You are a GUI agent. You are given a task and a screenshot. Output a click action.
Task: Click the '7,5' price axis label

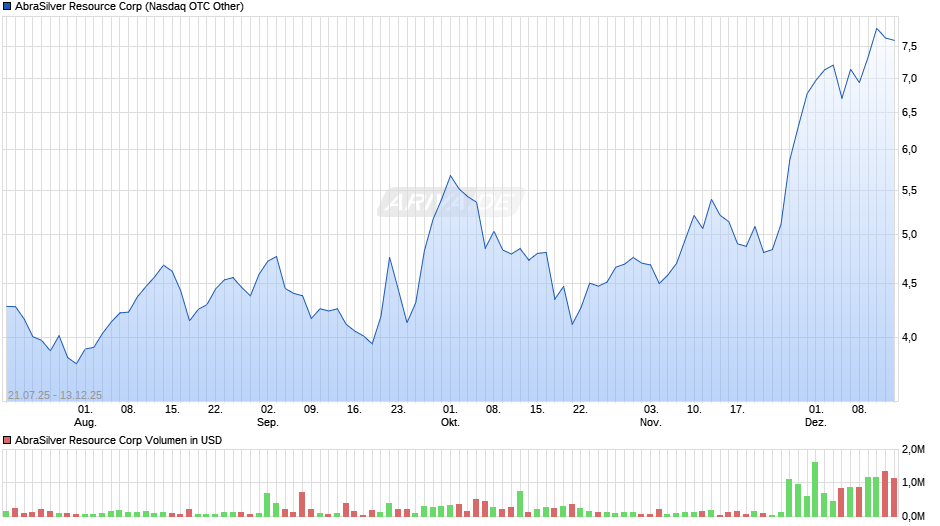(909, 47)
